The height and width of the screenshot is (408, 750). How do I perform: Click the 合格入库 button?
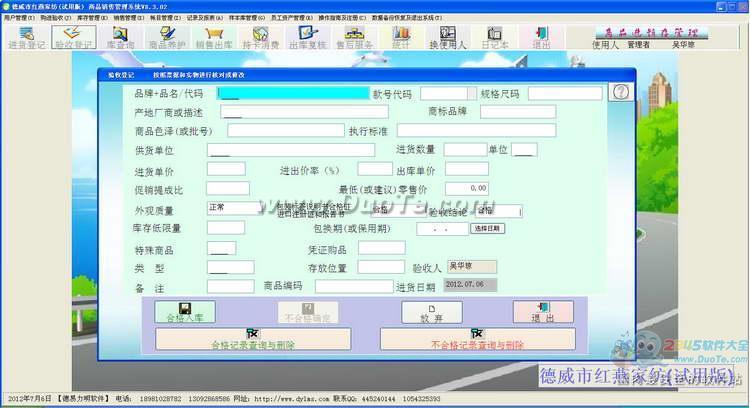(x=185, y=312)
